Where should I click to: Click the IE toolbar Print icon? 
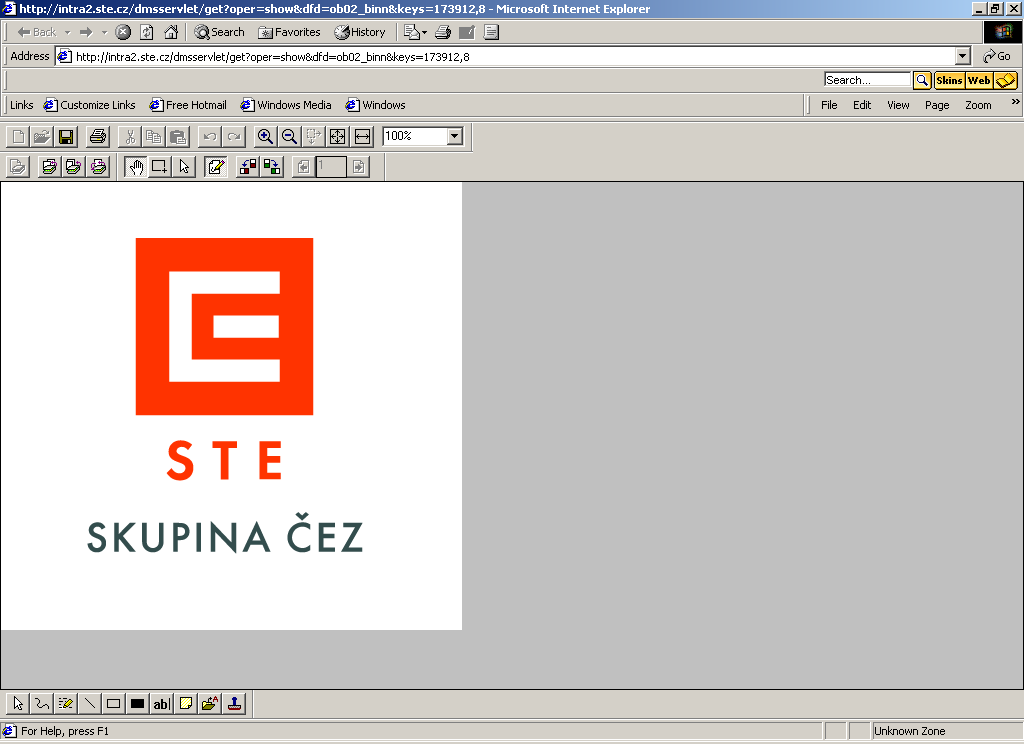pyautogui.click(x=443, y=32)
